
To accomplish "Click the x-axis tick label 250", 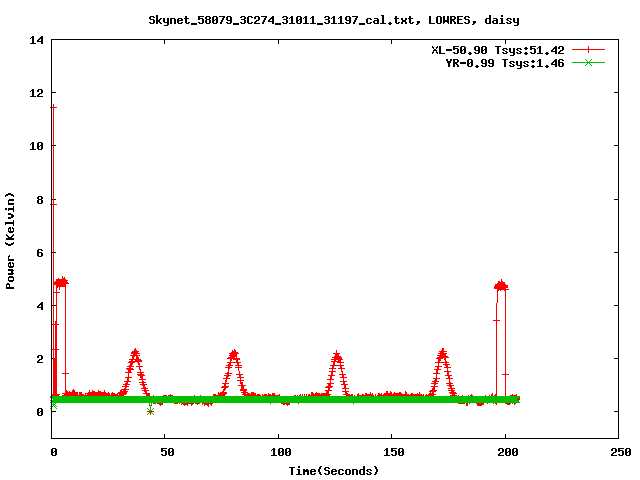I will [x=621, y=452].
